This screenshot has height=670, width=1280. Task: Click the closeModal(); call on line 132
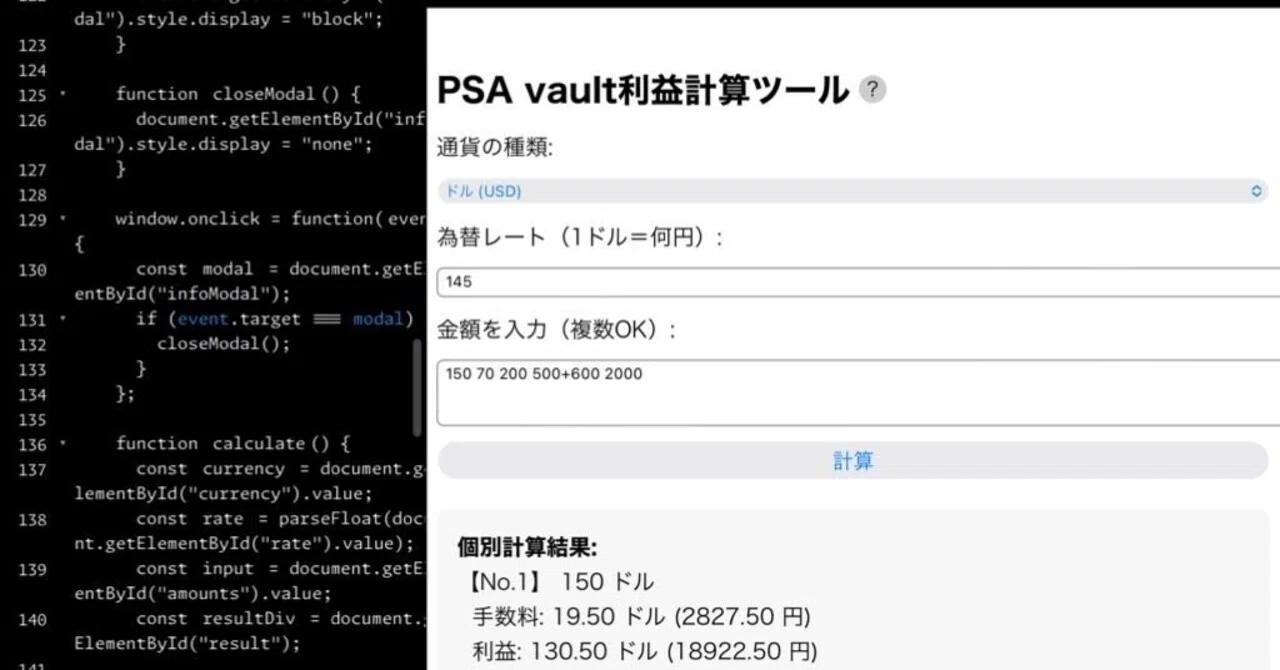[x=223, y=344]
